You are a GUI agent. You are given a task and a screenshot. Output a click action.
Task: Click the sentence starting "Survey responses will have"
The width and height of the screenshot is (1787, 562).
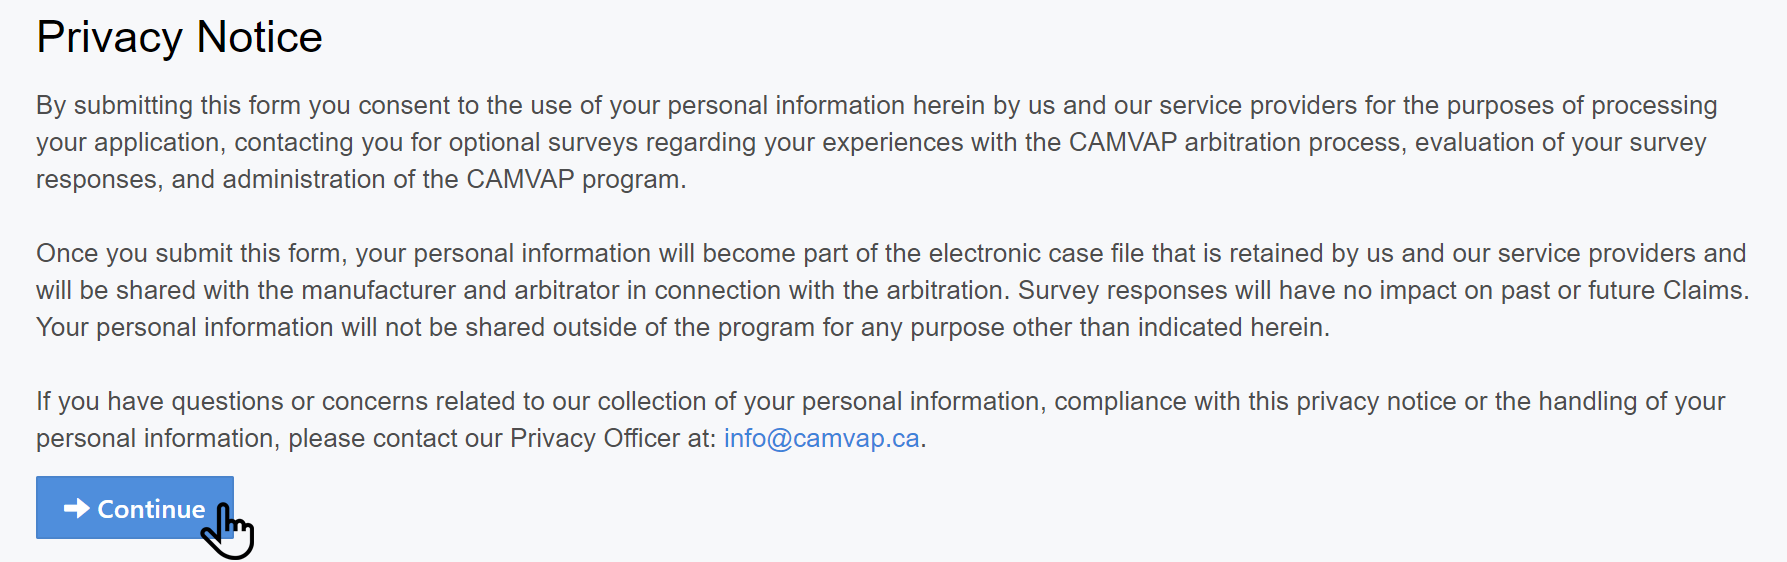tap(1383, 290)
